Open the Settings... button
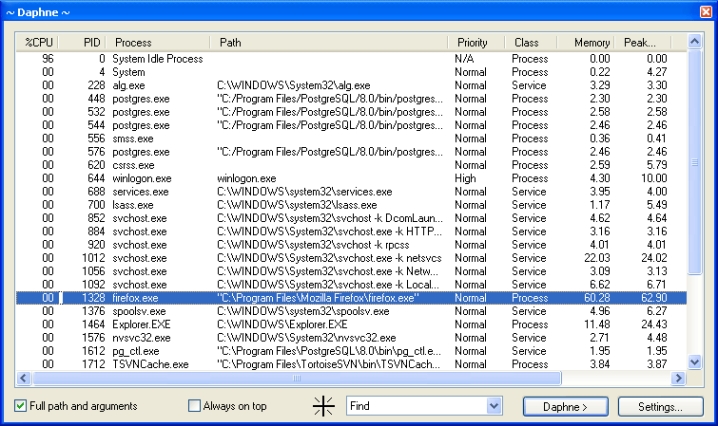Screen dimensions: 718x426 (x=657, y=406)
